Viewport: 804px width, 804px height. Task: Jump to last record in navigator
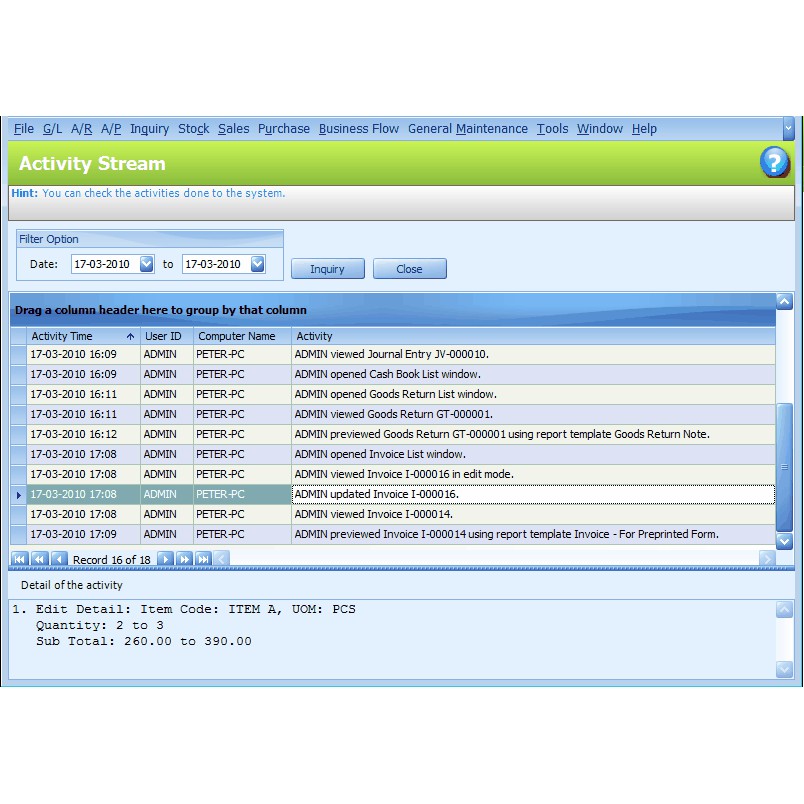click(x=204, y=559)
